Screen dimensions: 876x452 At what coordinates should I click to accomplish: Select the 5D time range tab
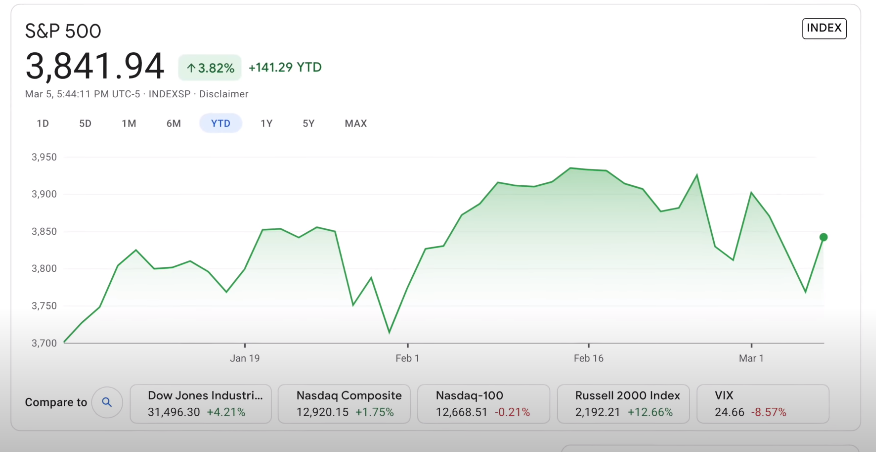pos(85,124)
